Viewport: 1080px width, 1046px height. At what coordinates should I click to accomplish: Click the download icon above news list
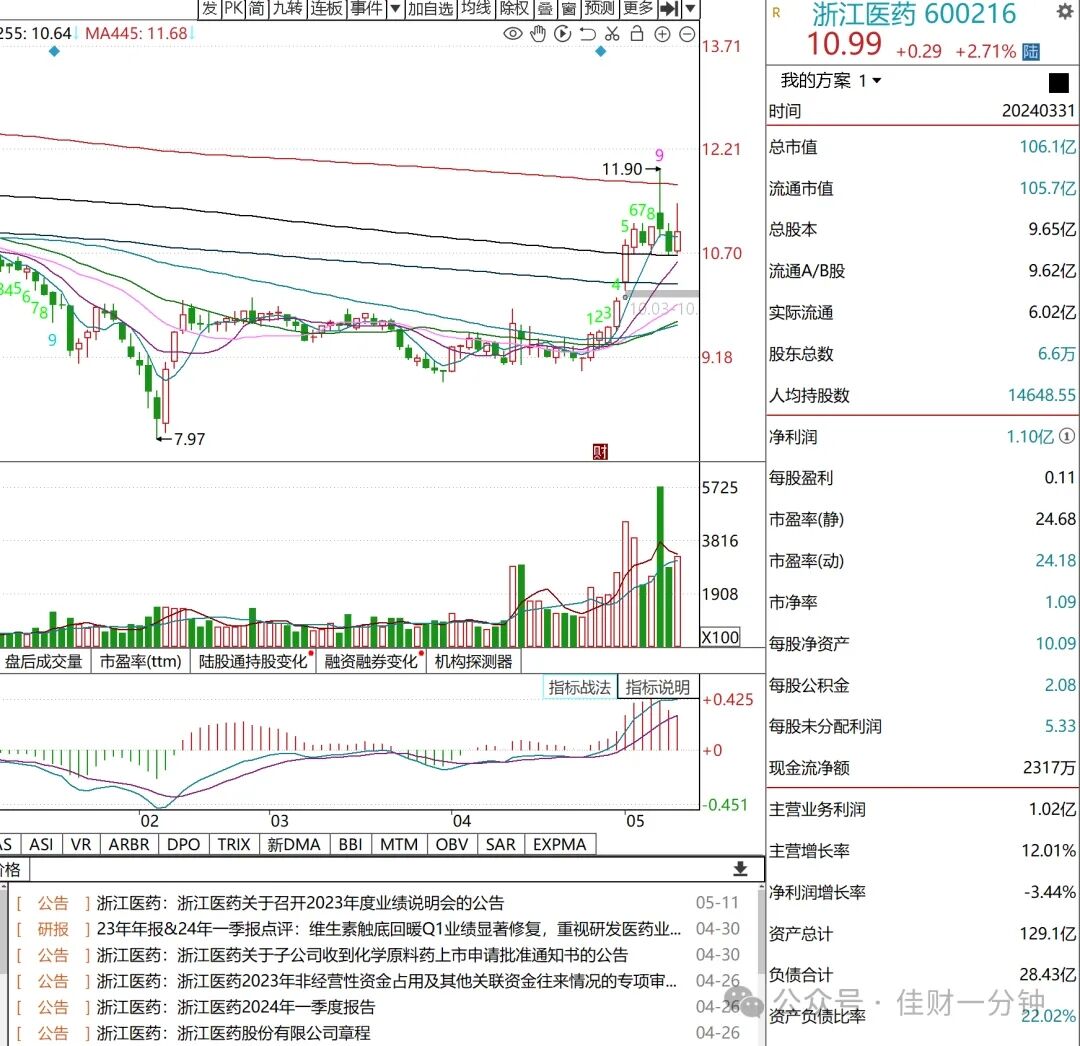pos(740,868)
